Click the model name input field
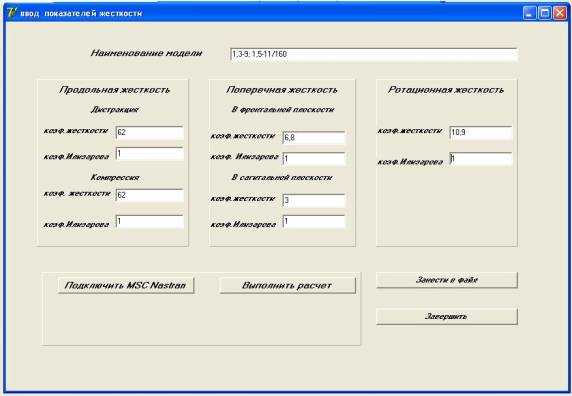The height and width of the screenshot is (396, 572). tap(374, 55)
